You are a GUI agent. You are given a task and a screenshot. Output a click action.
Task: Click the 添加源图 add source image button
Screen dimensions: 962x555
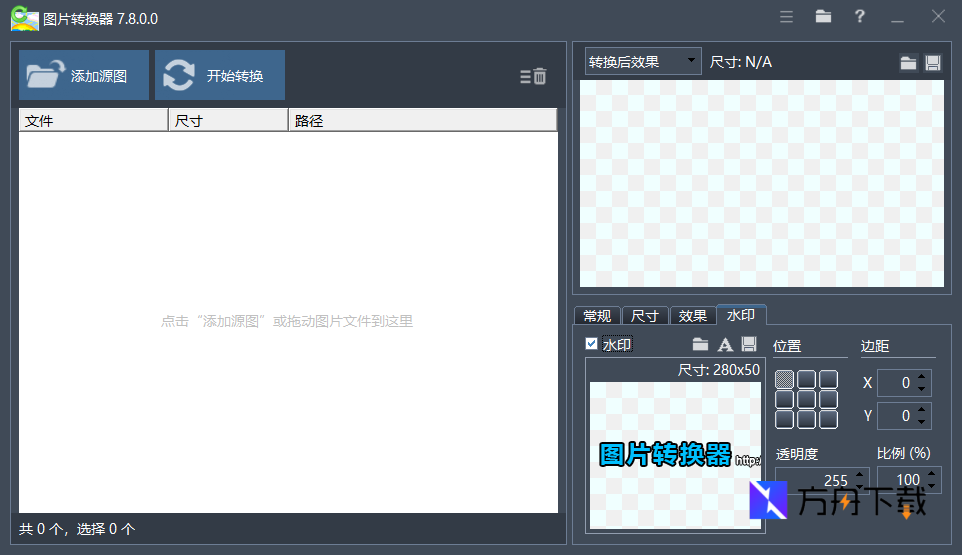[x=84, y=75]
